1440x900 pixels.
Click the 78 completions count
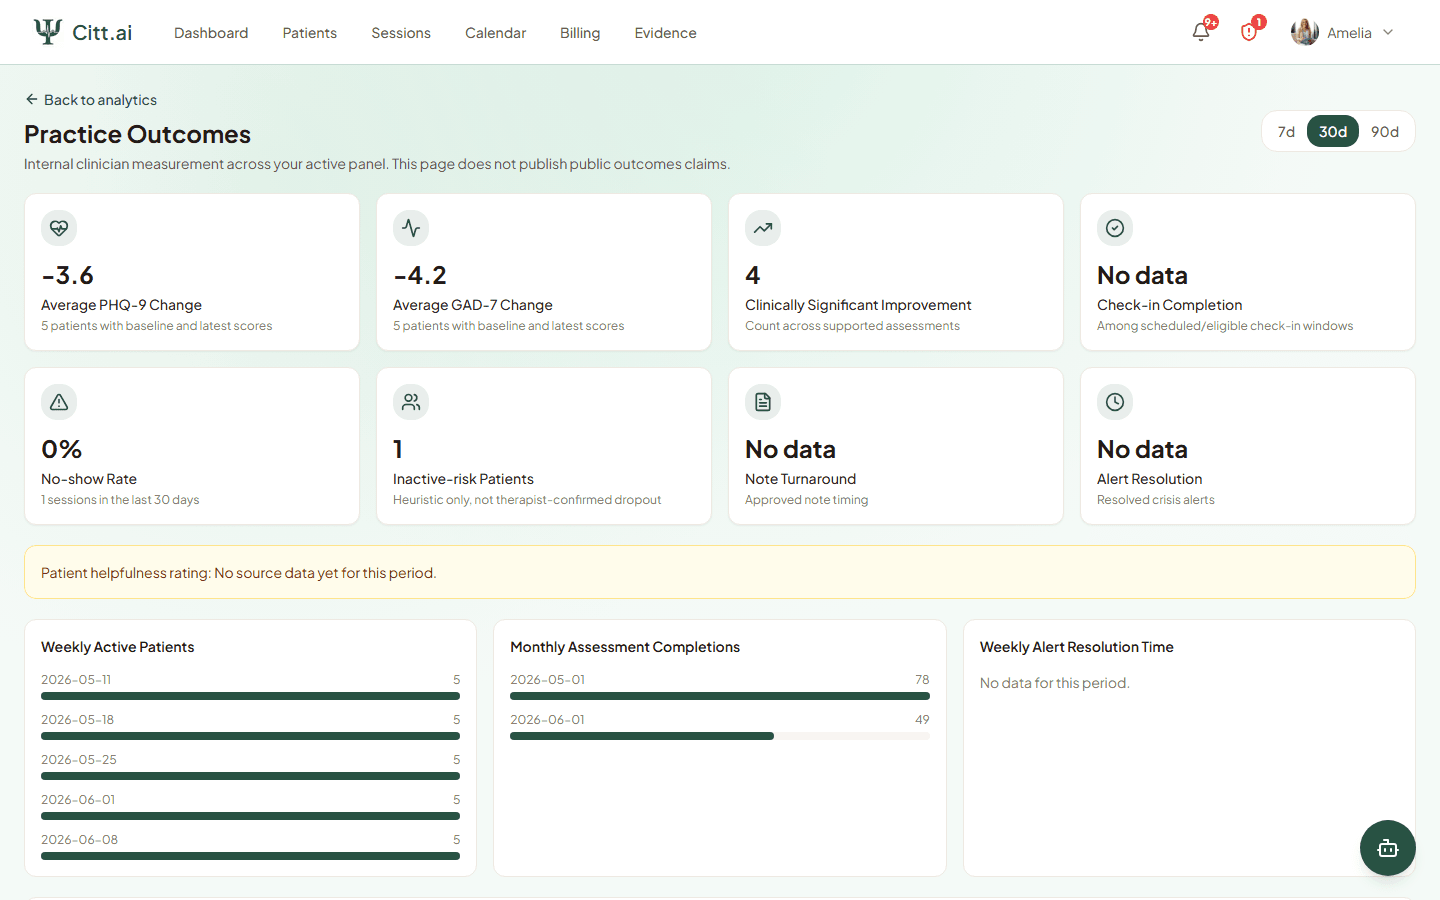tap(922, 679)
